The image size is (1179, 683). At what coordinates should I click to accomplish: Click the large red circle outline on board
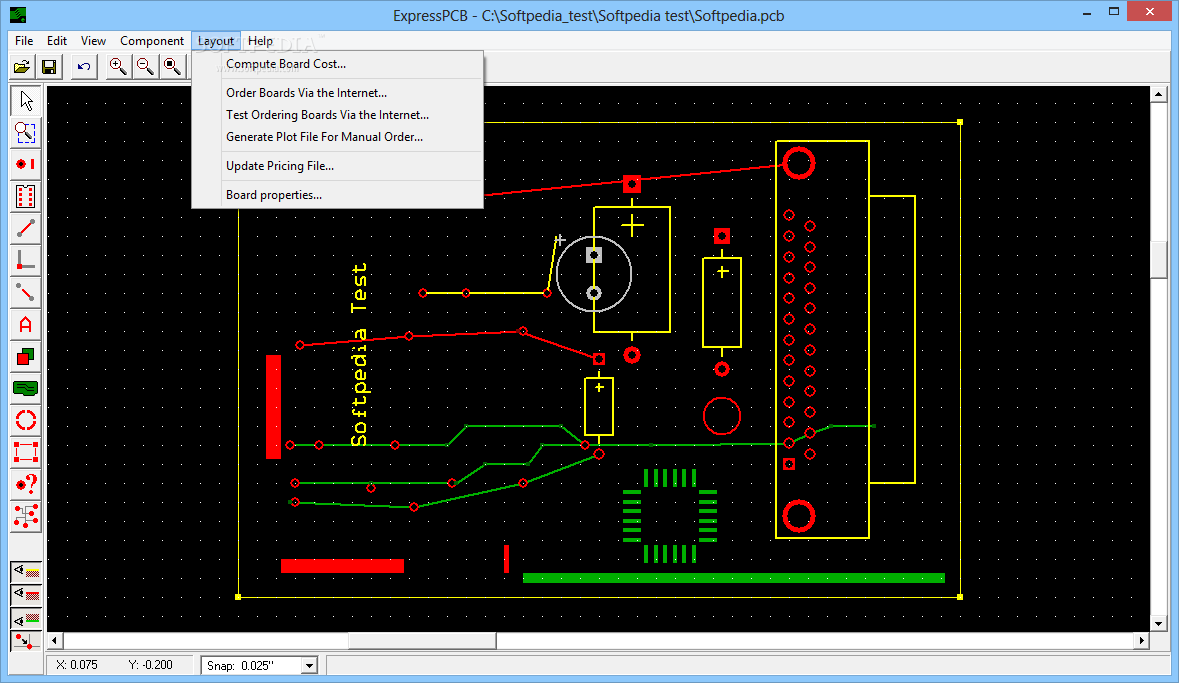[x=722, y=416]
